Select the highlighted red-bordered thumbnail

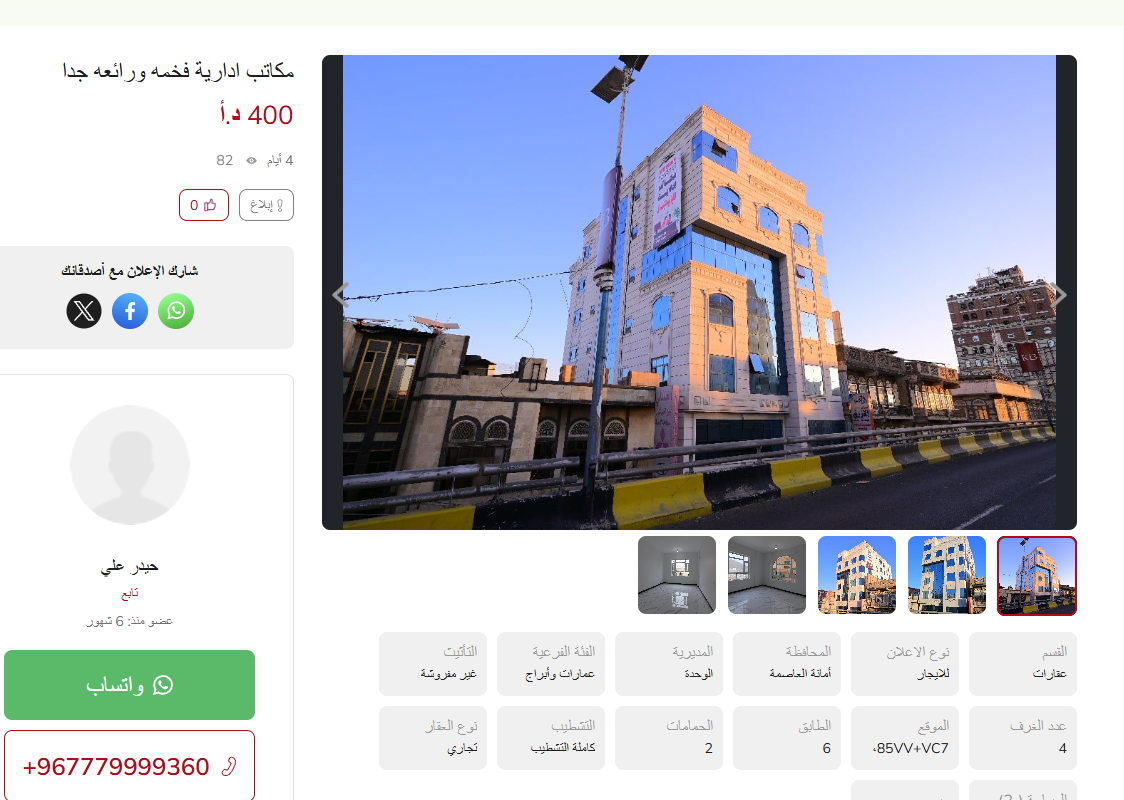click(x=1037, y=575)
